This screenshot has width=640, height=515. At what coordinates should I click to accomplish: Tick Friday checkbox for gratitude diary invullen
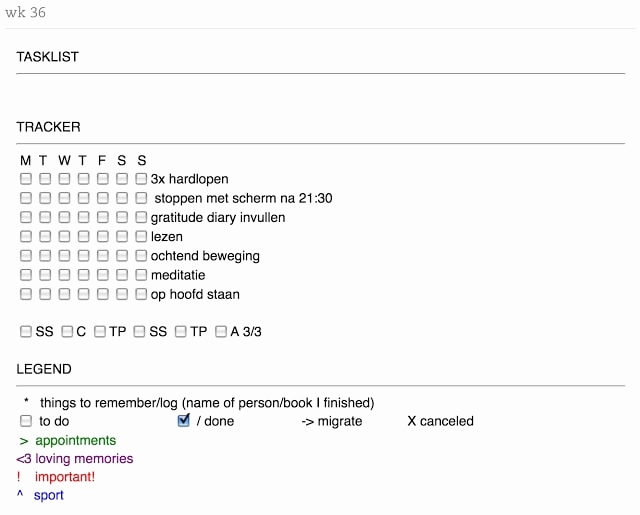point(102,217)
